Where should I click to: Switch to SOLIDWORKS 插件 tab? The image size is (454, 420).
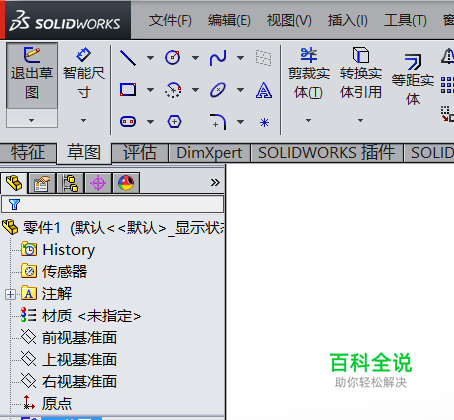327,153
